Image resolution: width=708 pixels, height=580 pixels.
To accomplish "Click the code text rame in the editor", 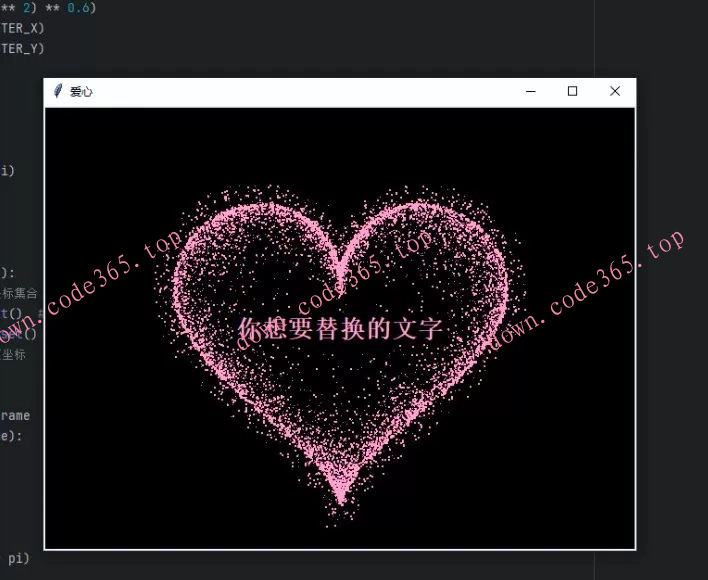I will tap(15, 415).
